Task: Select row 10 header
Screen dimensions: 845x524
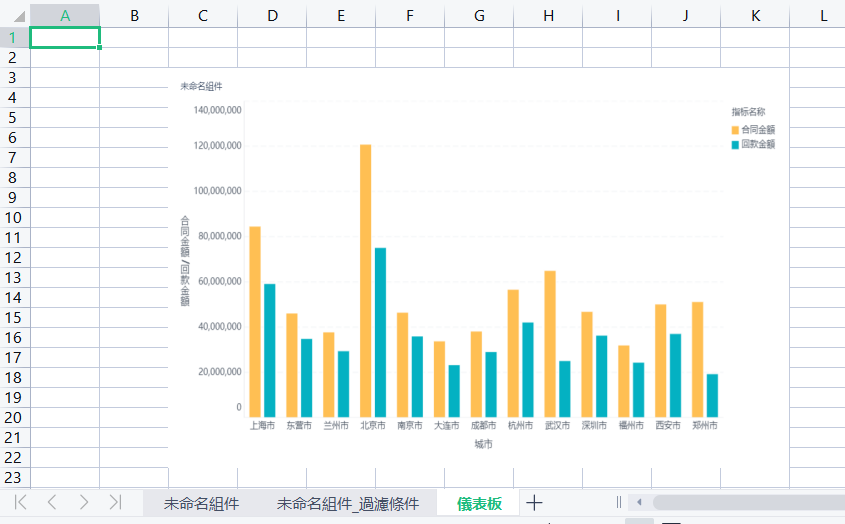Action: point(13,218)
